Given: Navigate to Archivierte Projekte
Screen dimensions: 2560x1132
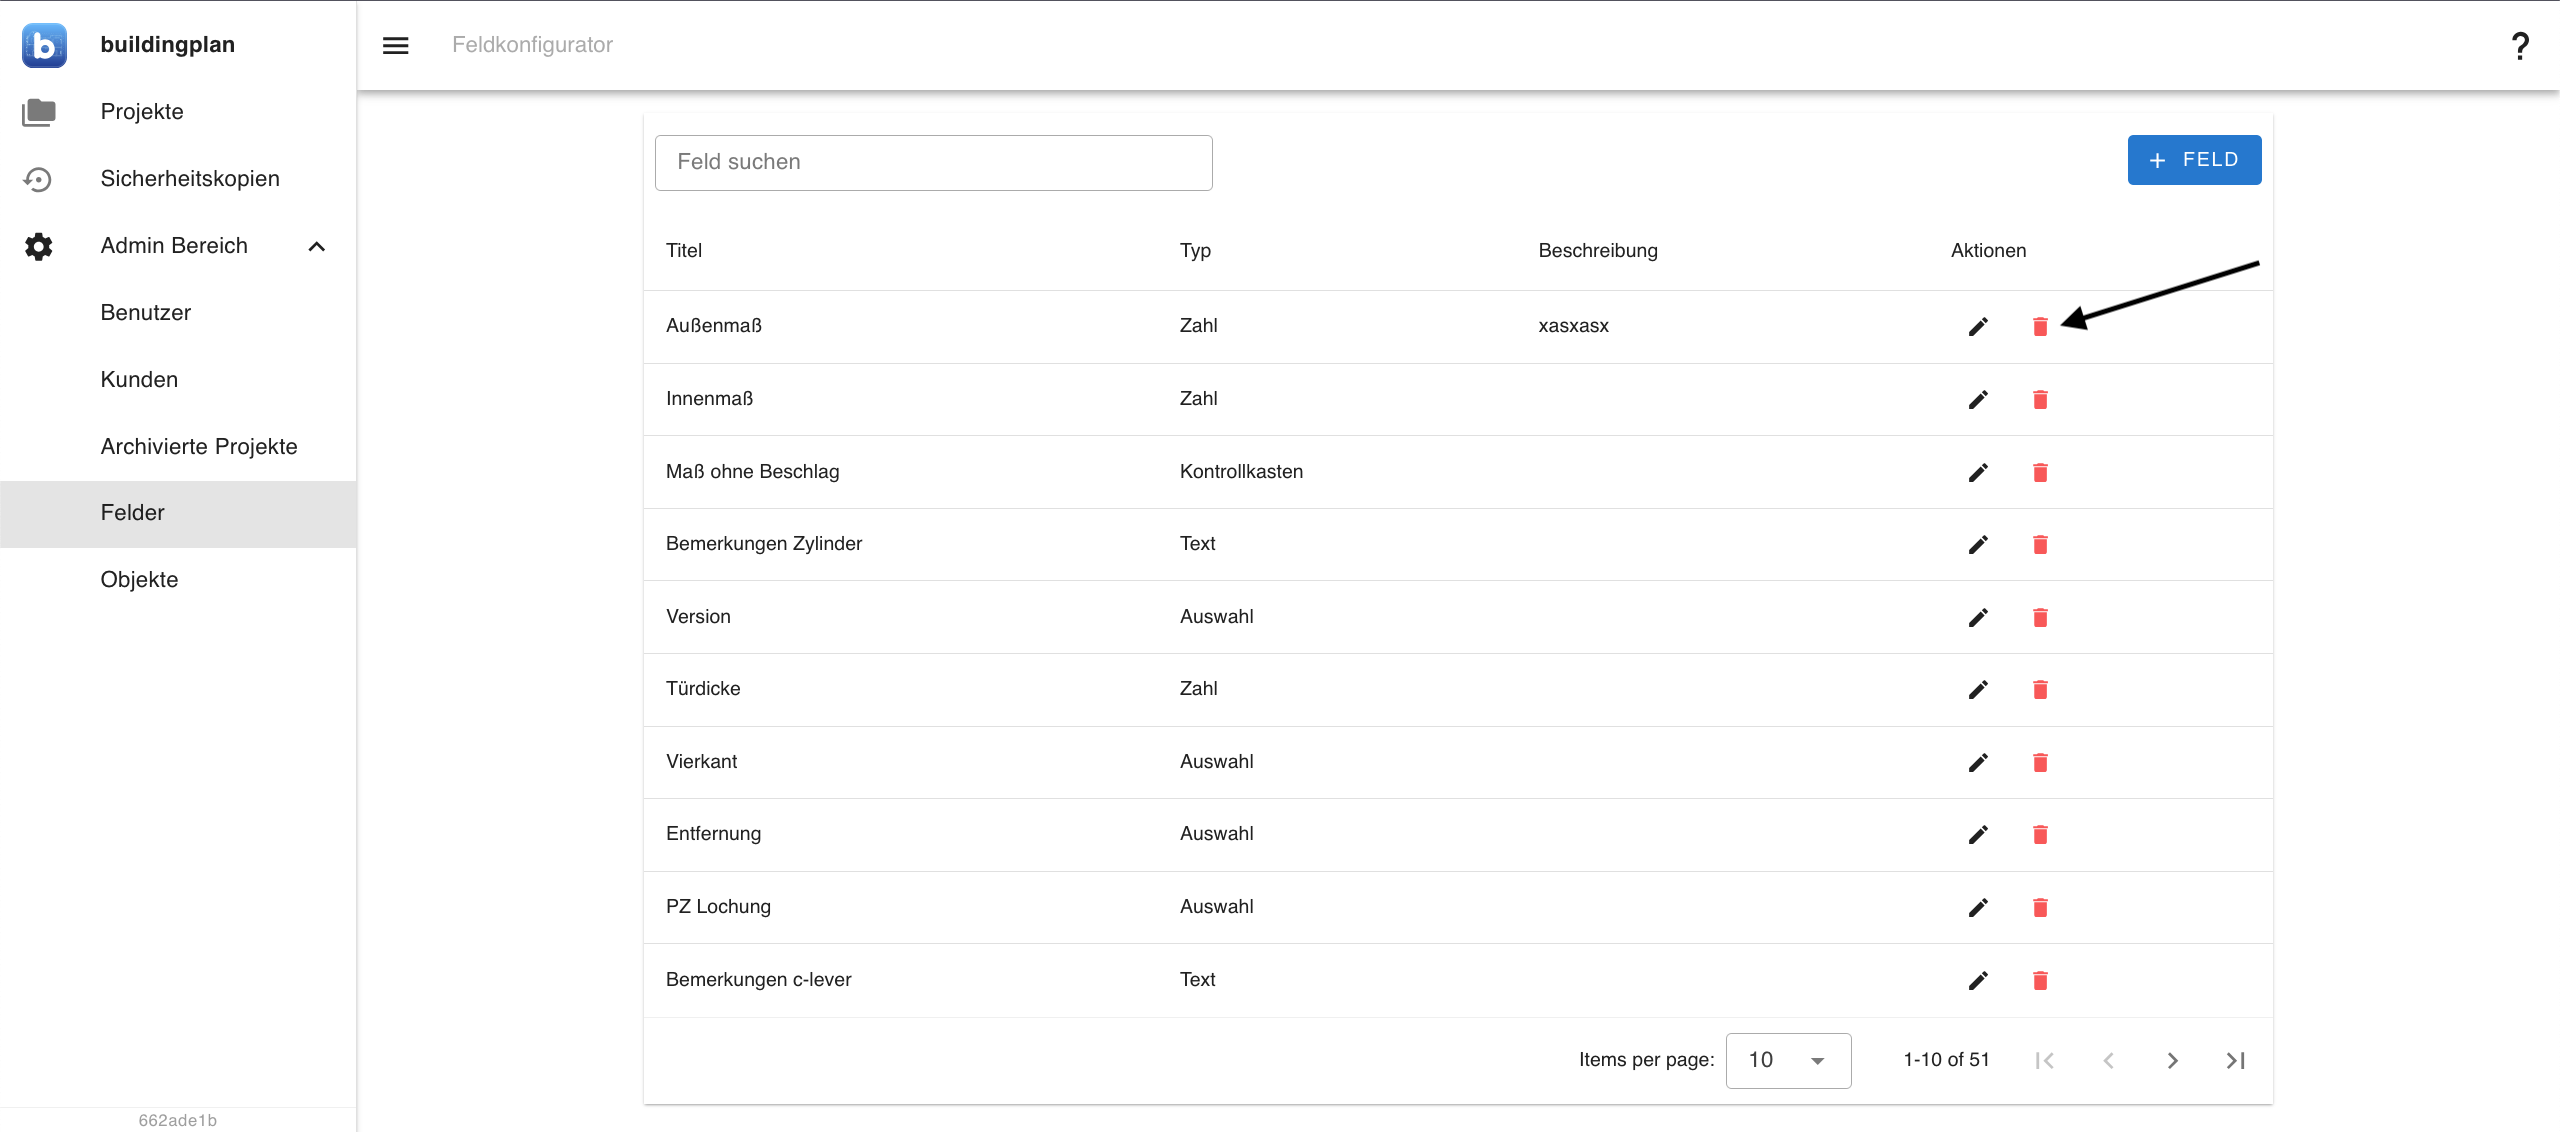Looking at the screenshot, I should click(199, 446).
